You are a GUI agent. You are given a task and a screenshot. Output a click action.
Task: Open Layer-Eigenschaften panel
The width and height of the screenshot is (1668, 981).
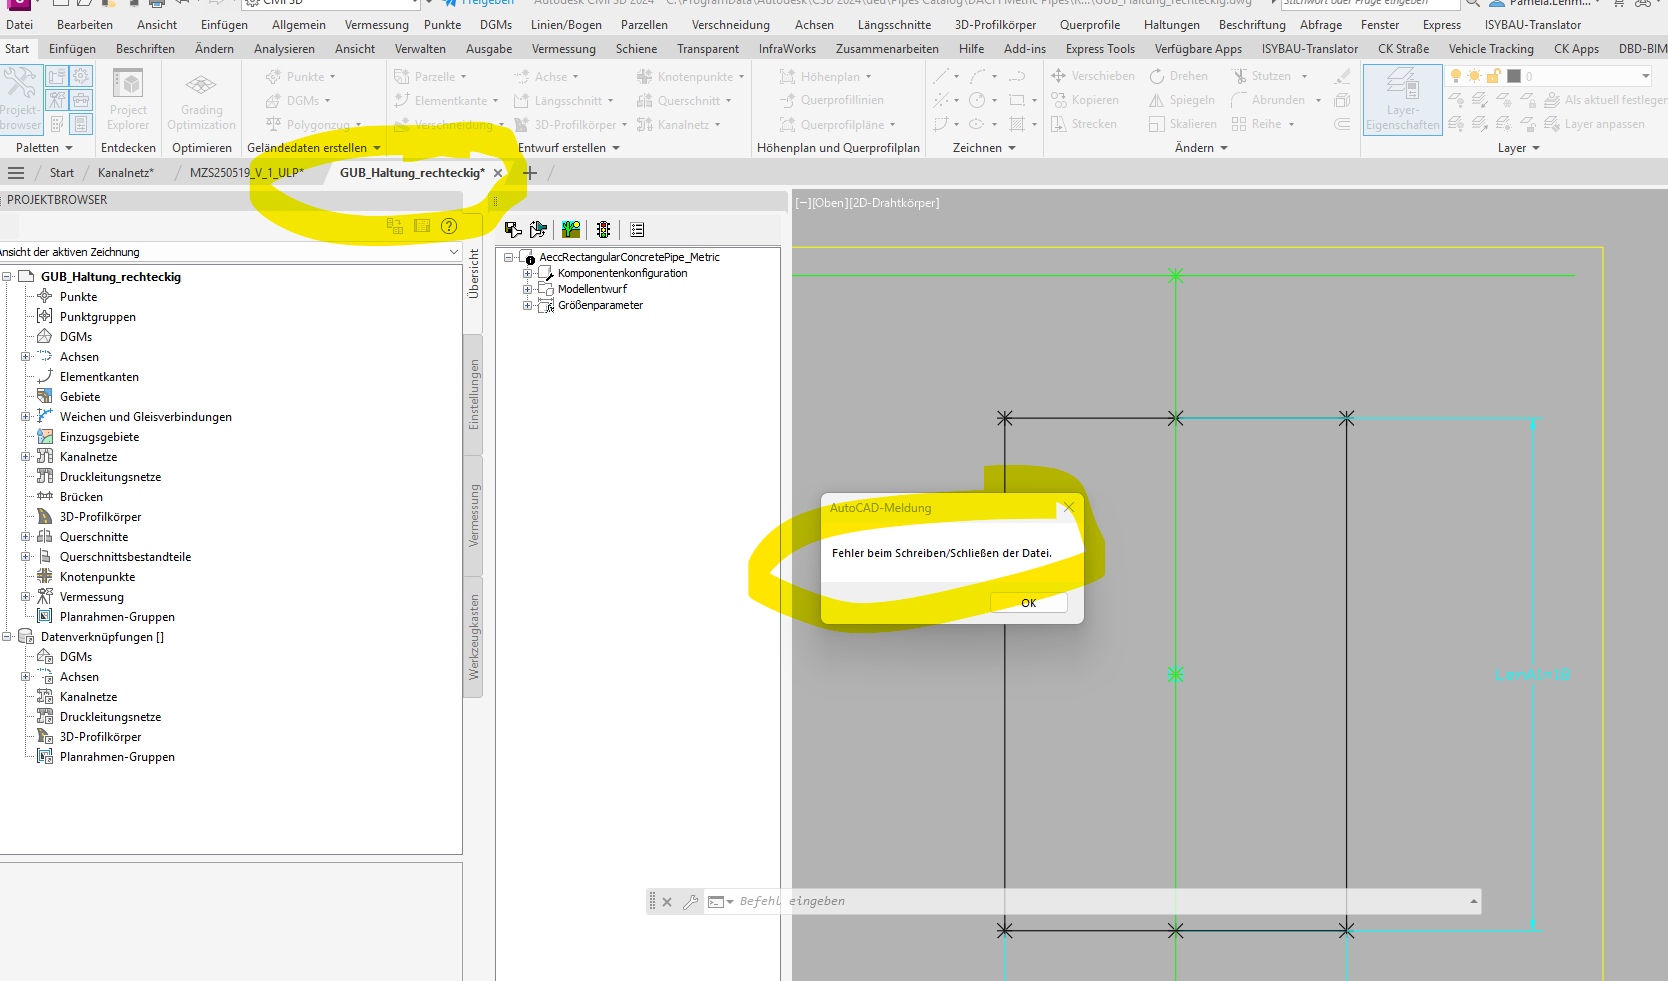(x=1402, y=99)
